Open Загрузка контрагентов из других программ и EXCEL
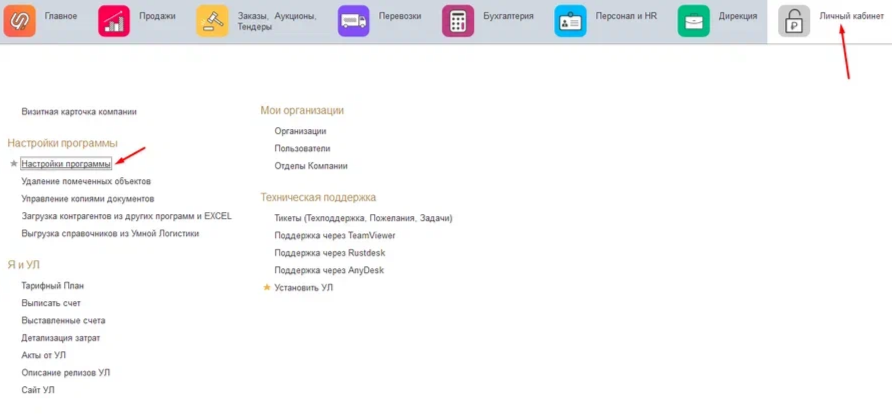Screen dimensions: 892x414 tap(126, 216)
